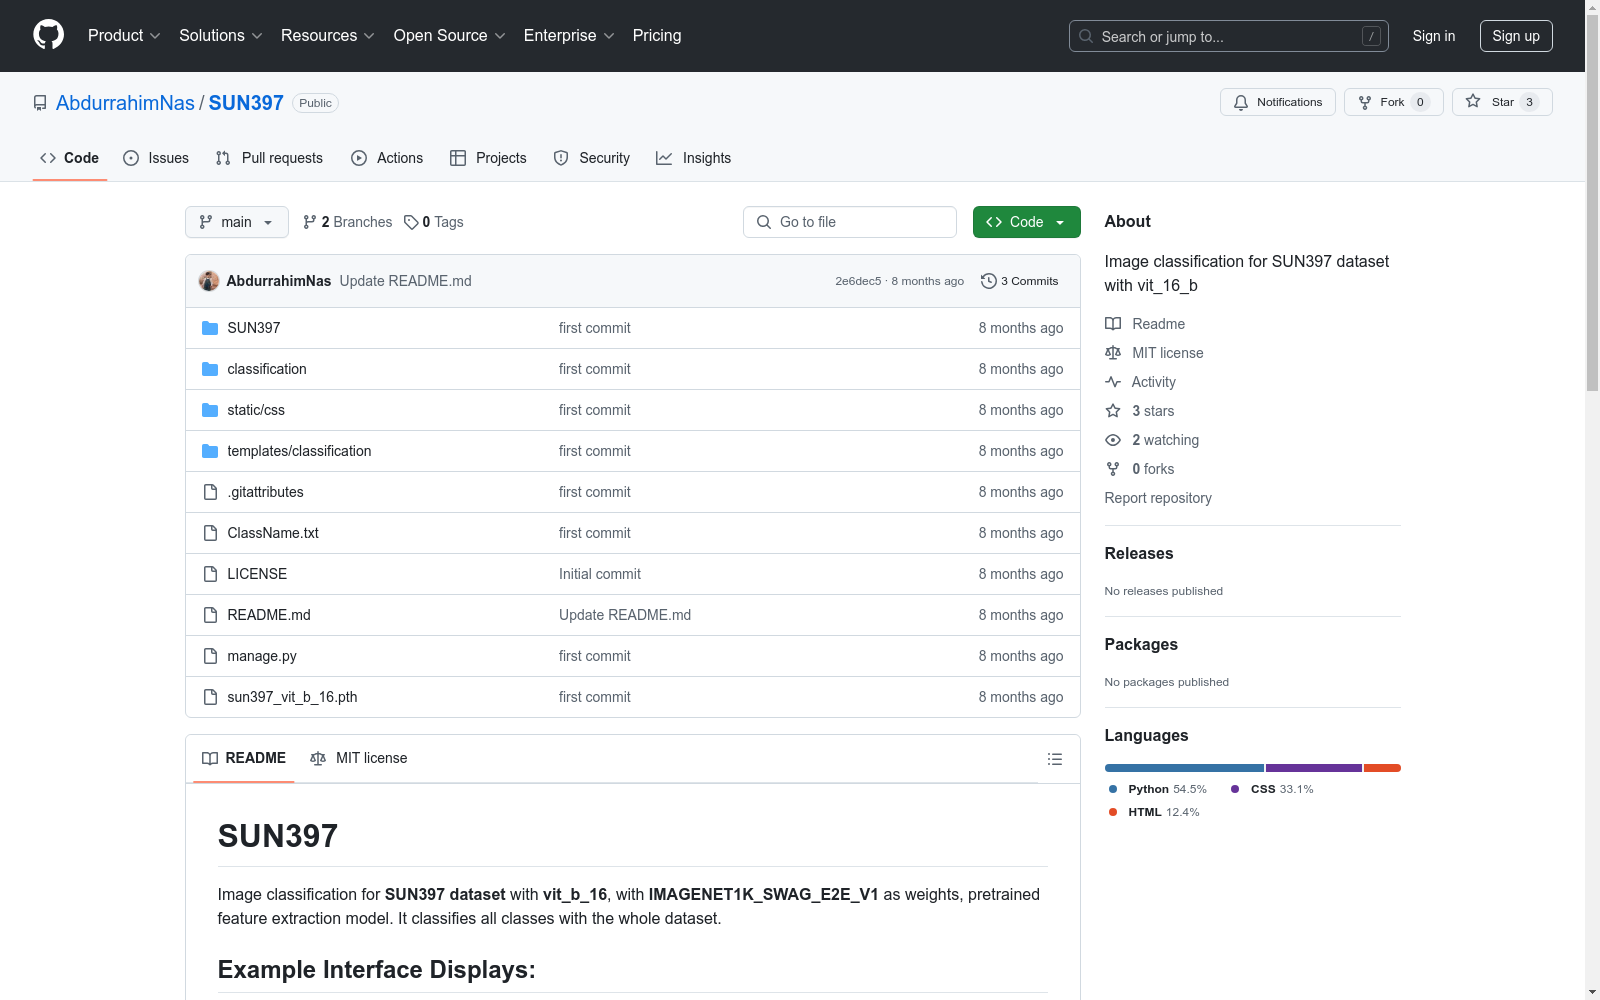Image resolution: width=1600 pixels, height=1000 pixels.
Task: Focus the Search or jump to field
Action: point(1228,36)
